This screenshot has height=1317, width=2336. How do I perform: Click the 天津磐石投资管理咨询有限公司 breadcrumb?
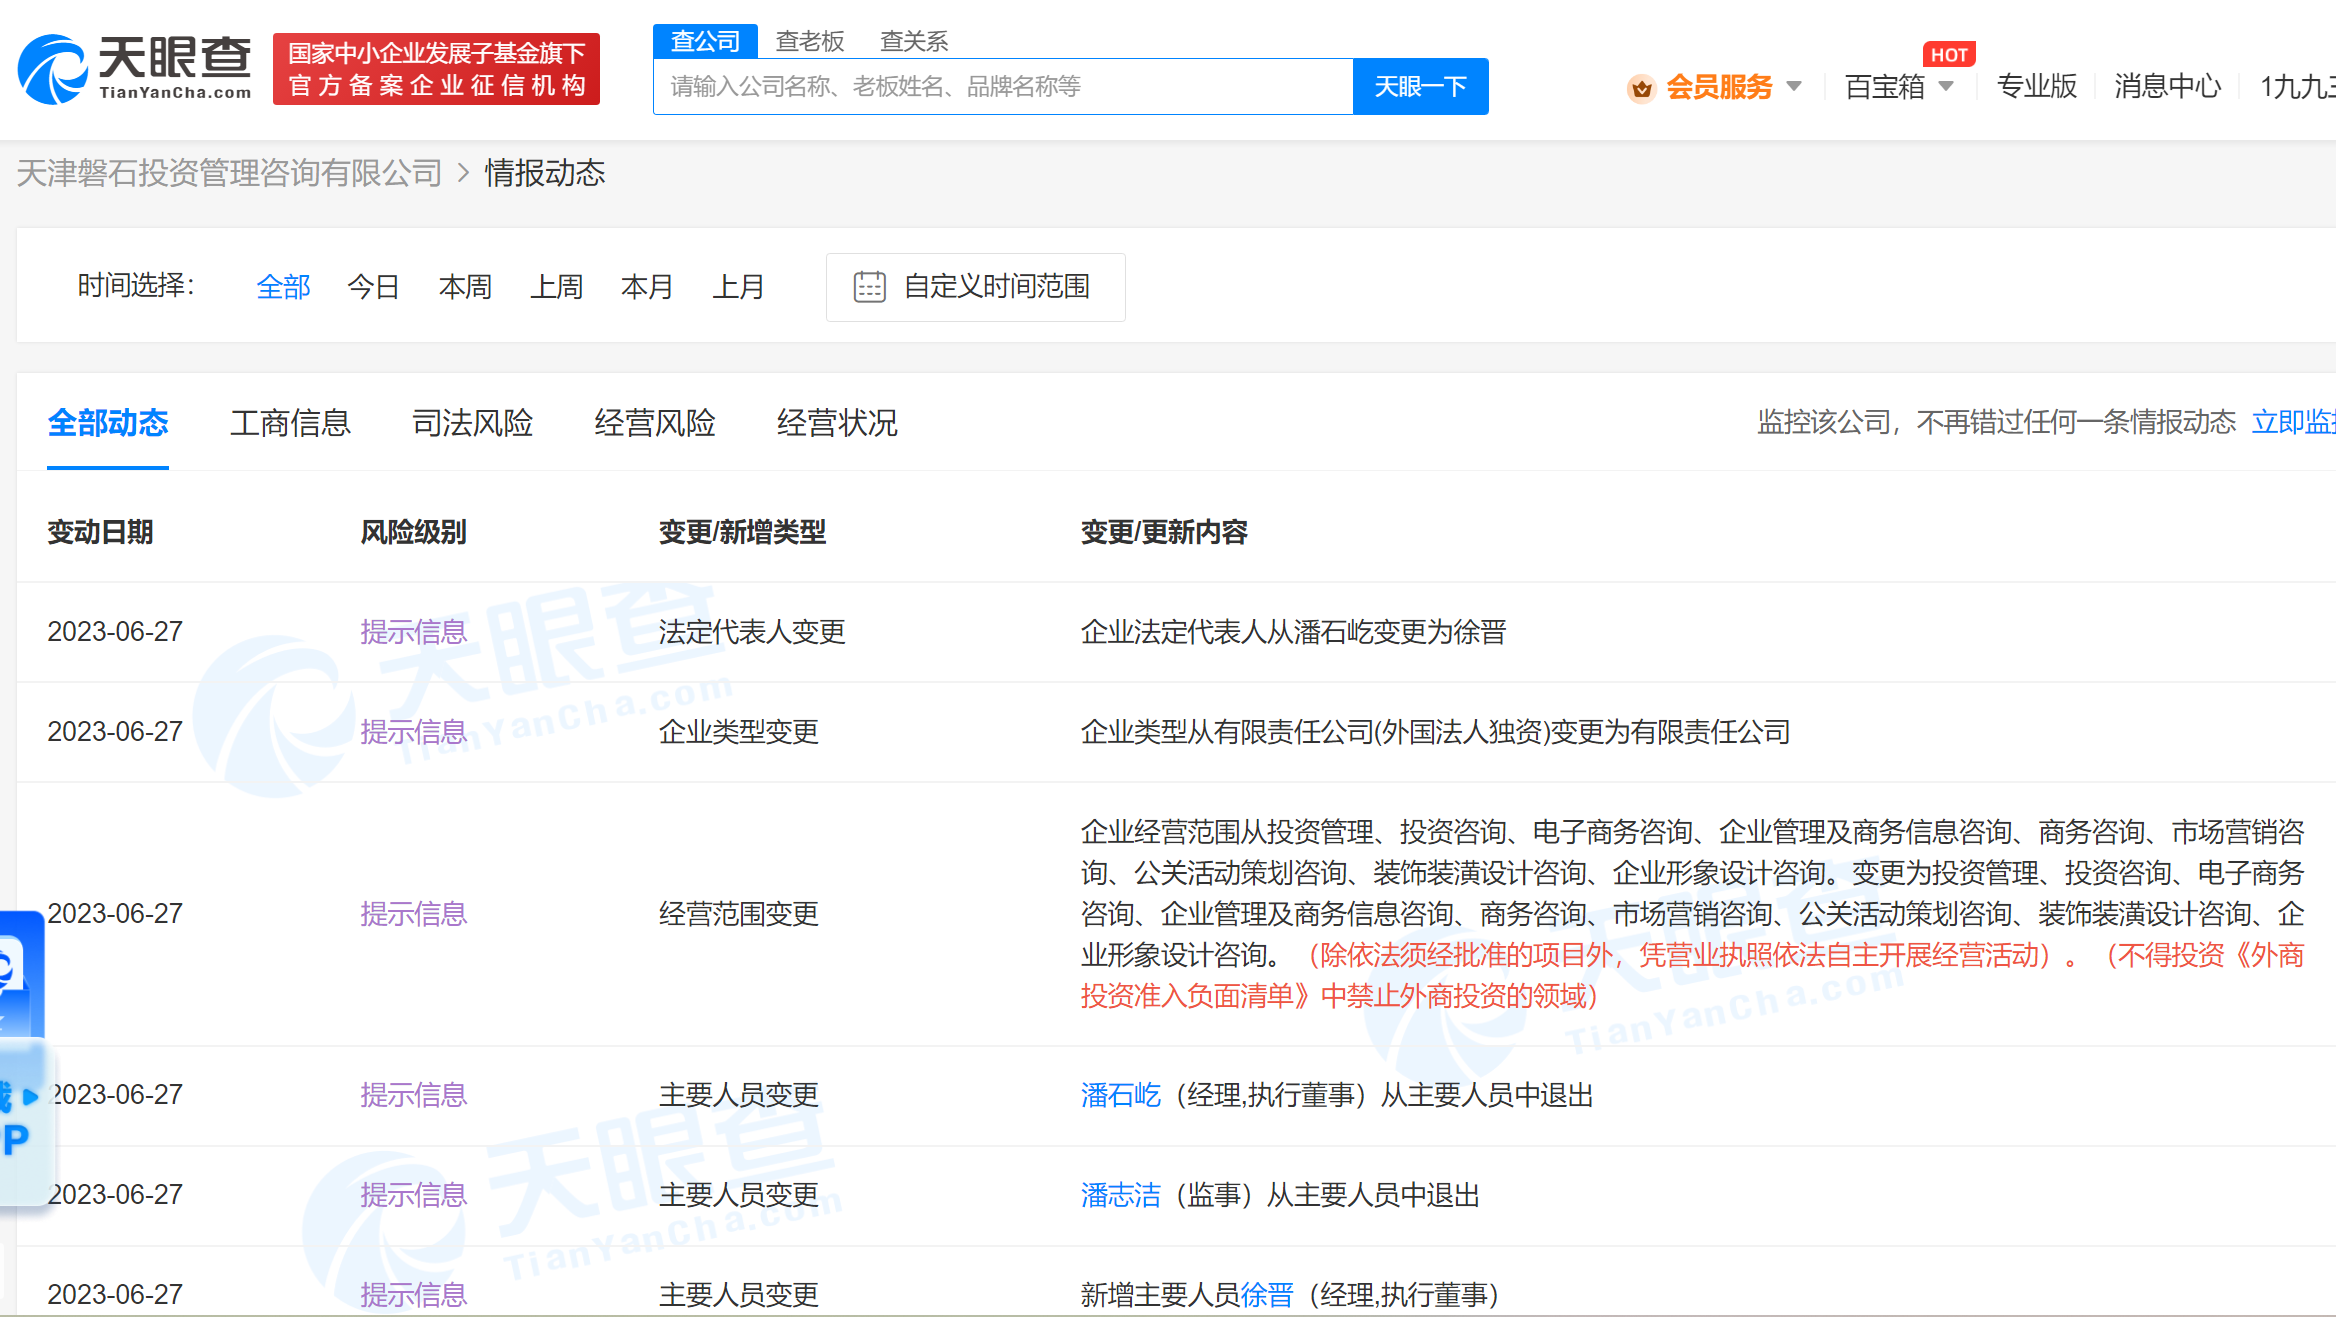pos(229,174)
